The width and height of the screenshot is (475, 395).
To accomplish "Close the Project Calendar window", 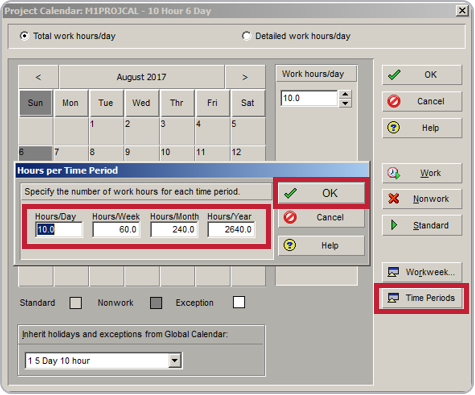I will pyautogui.click(x=462, y=11).
